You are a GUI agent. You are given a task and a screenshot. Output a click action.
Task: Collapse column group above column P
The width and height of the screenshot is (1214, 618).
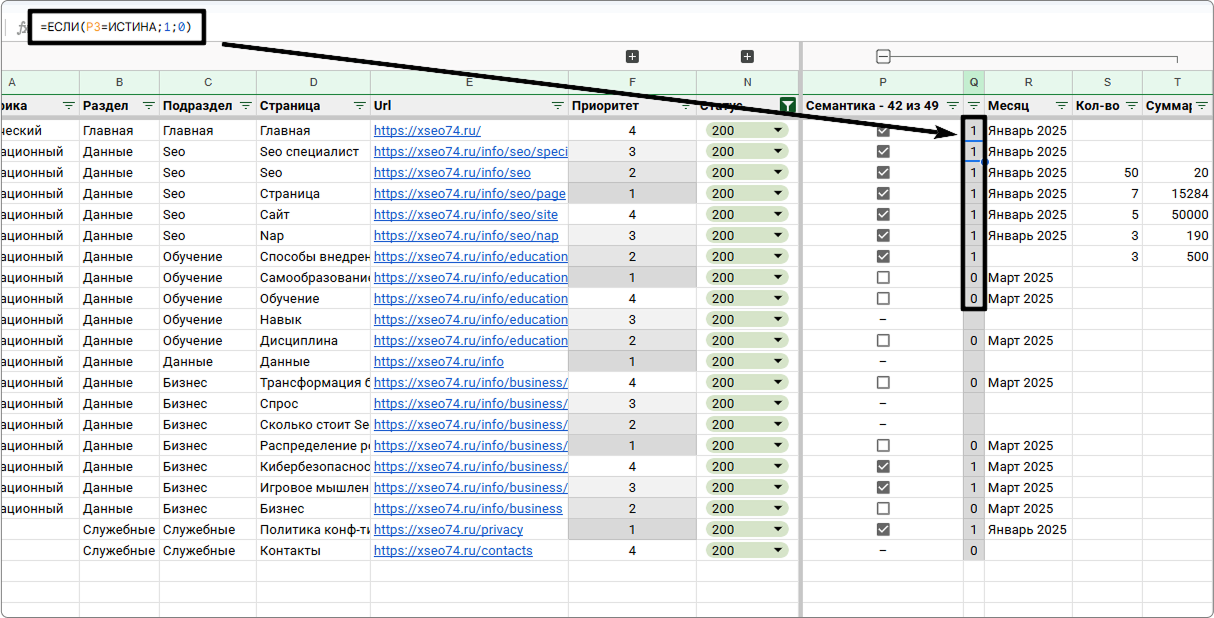pyautogui.click(x=883, y=57)
